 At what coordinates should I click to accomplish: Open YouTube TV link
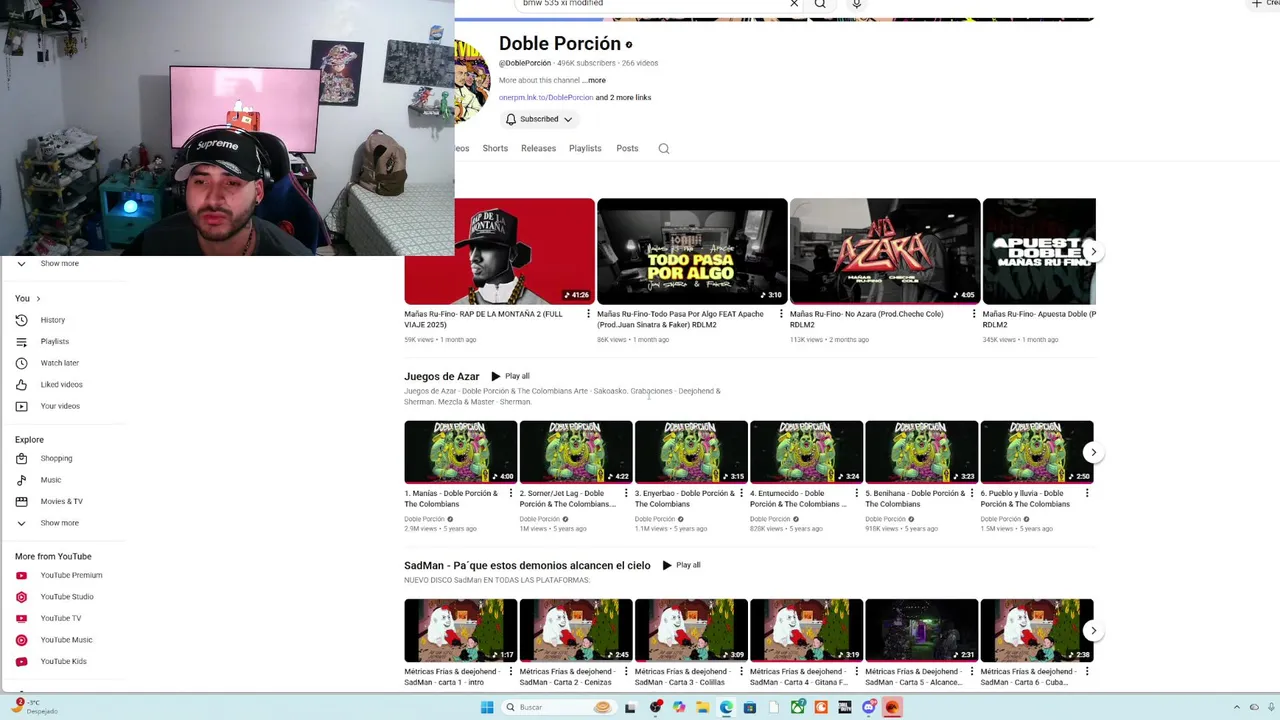(60, 618)
